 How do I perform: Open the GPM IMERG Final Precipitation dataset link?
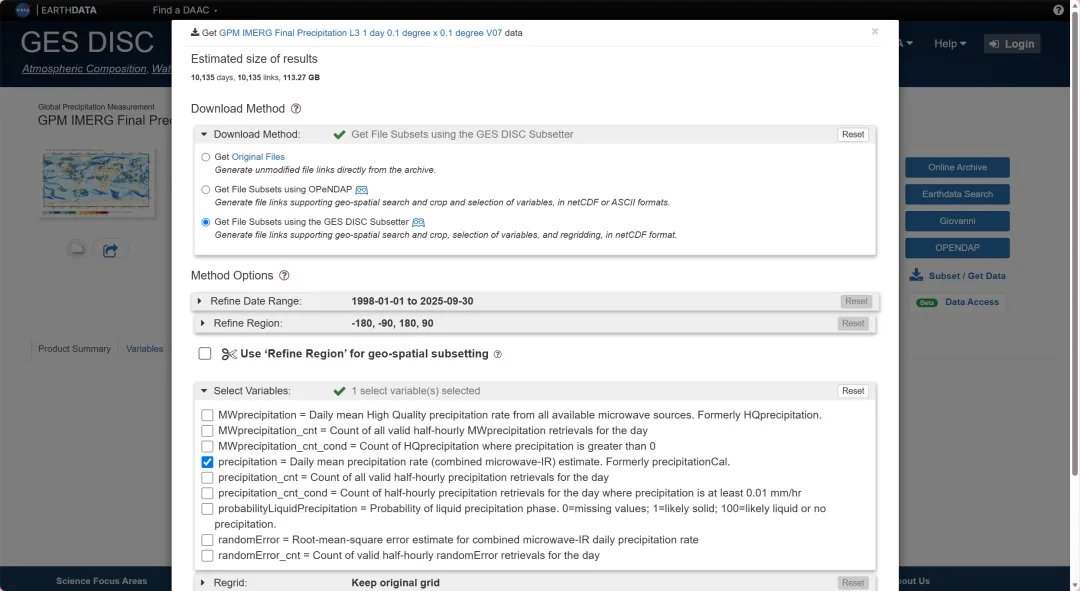coord(360,32)
